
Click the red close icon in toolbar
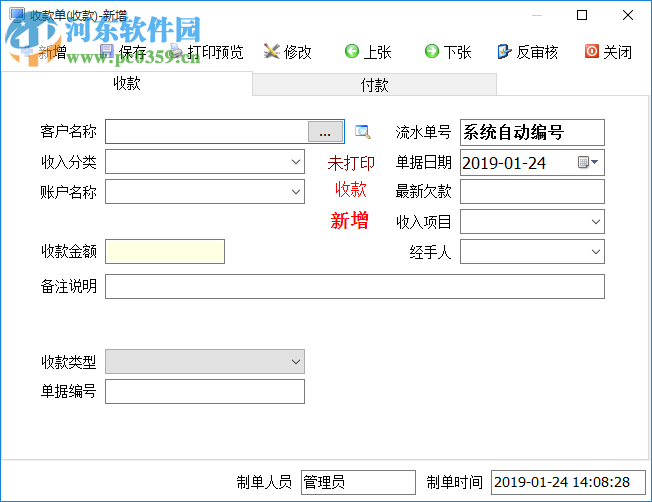click(592, 52)
